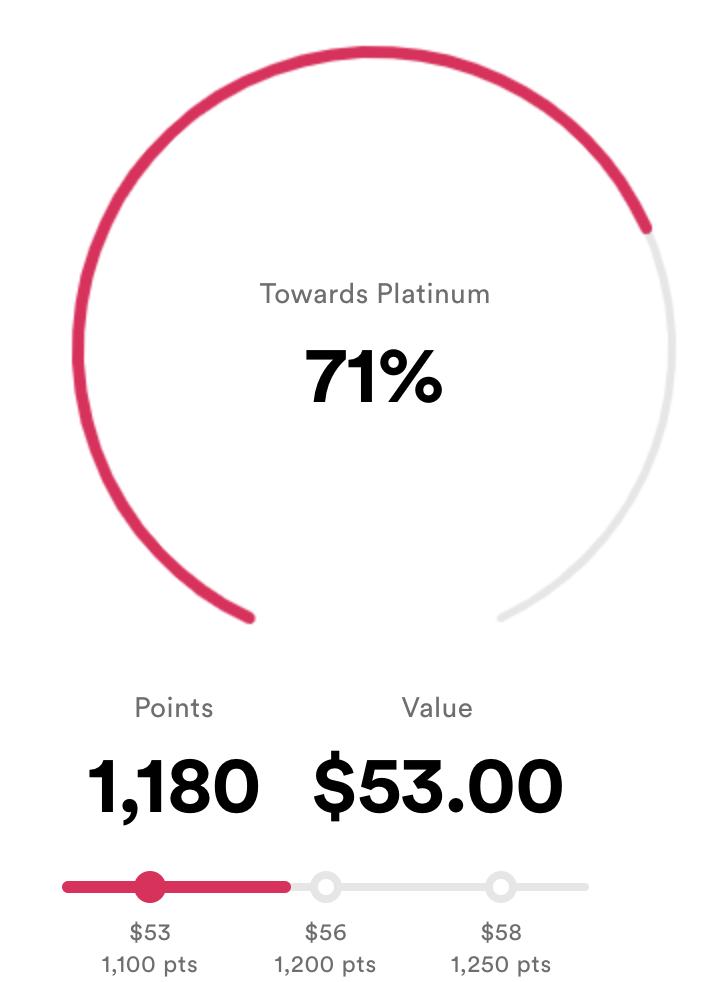Click the 1,100 pts tier label
The width and height of the screenshot is (728, 982).
click(150, 964)
